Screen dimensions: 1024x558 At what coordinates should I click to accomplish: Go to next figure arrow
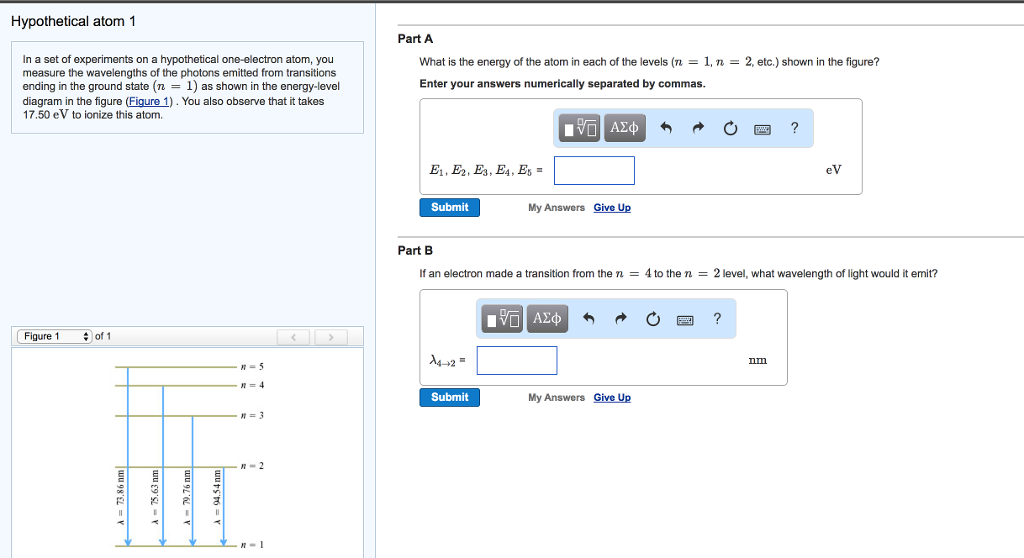click(x=330, y=337)
